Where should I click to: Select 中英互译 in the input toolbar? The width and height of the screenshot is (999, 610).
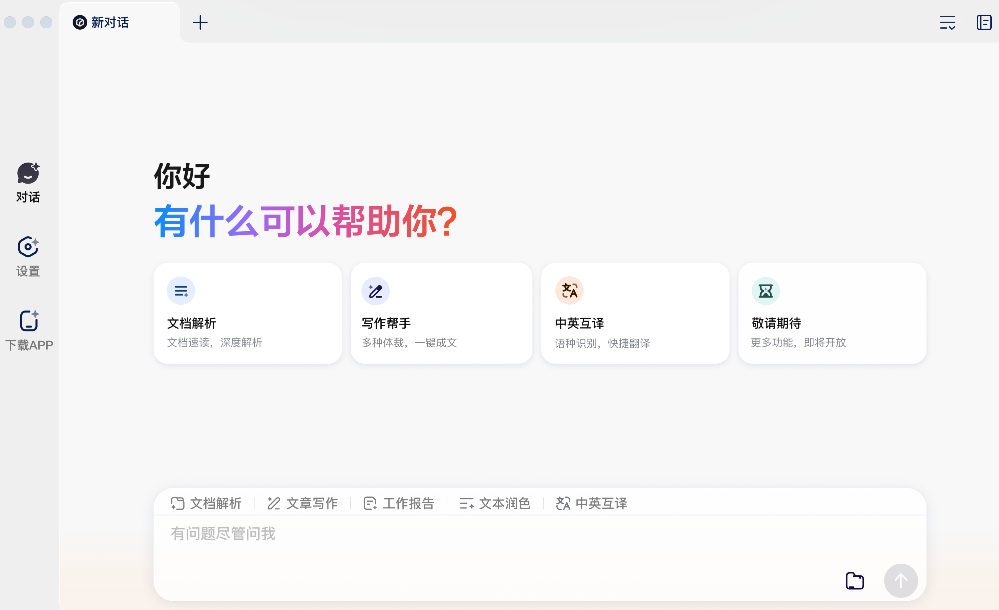(x=593, y=503)
